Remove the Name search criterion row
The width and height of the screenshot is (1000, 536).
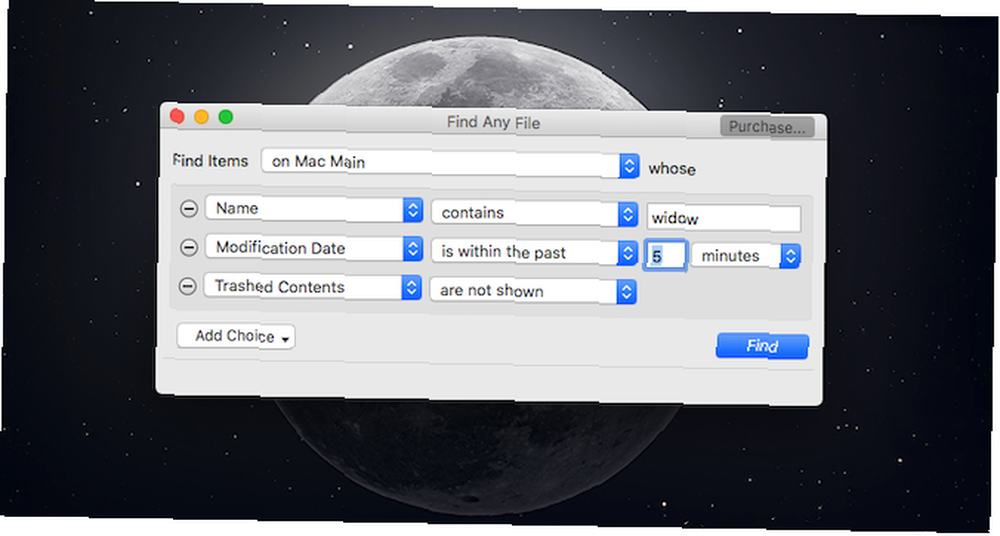tap(189, 208)
